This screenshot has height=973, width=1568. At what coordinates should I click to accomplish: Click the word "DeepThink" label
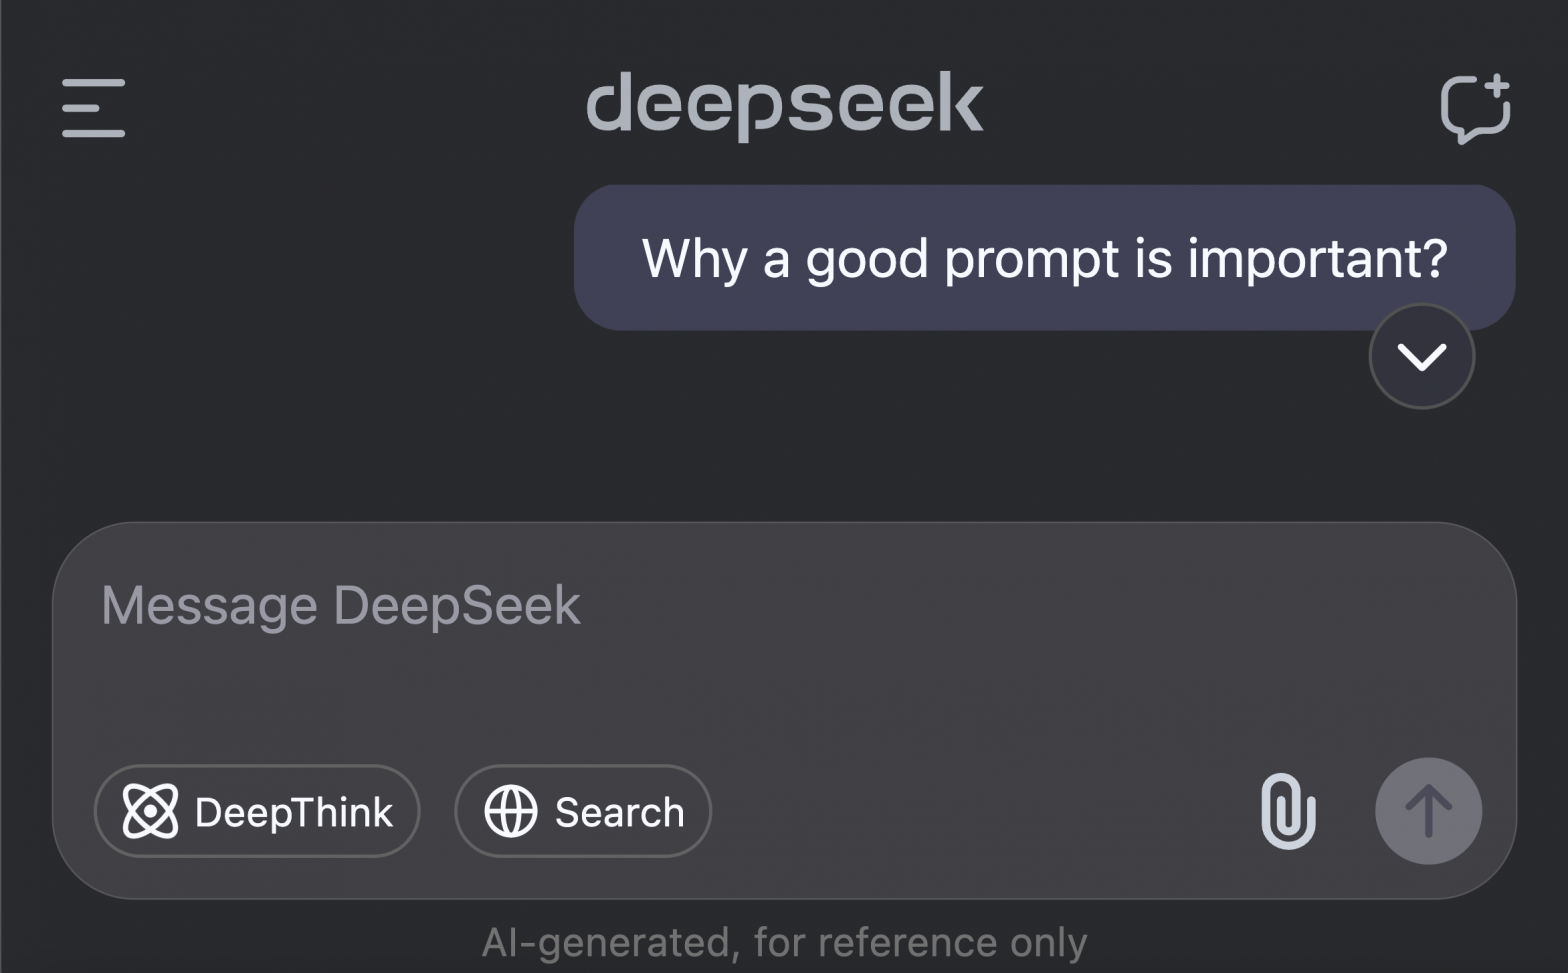(x=294, y=813)
